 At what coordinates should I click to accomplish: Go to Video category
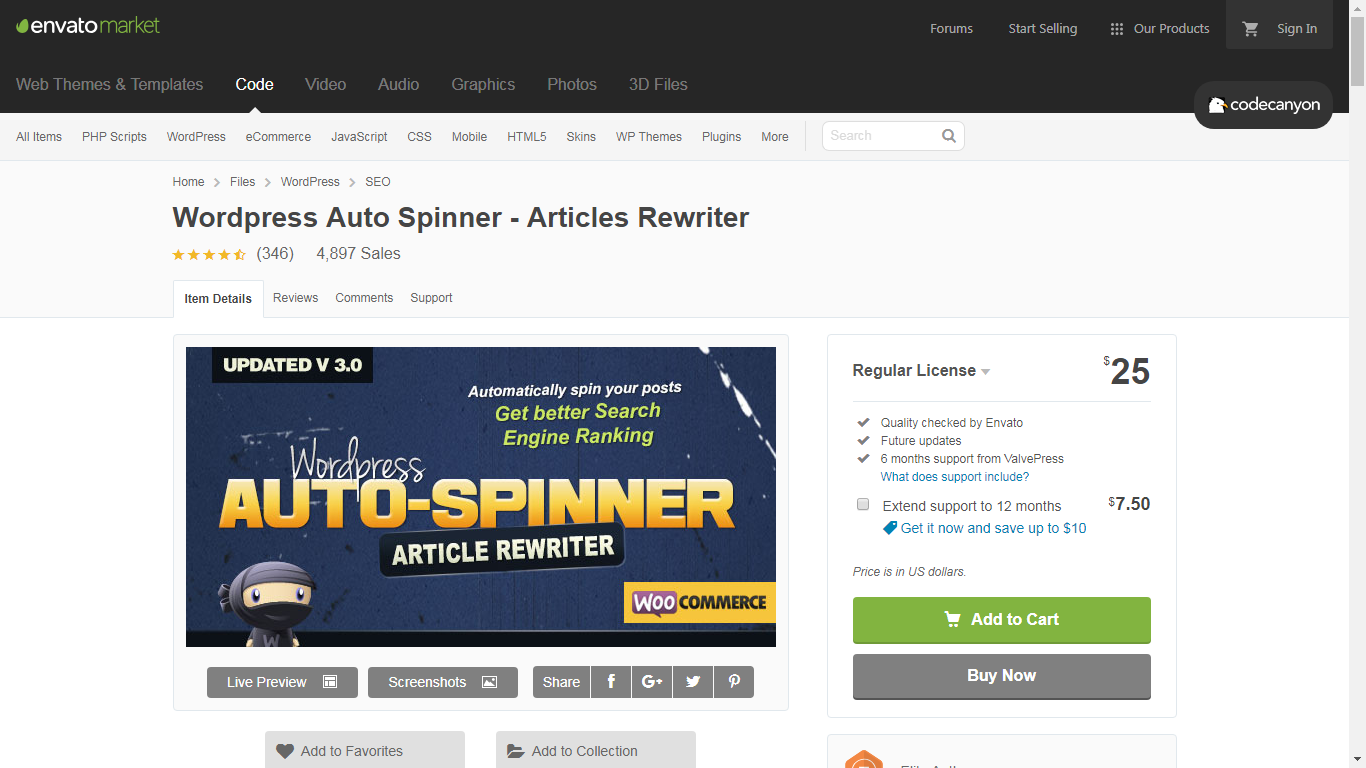325,85
